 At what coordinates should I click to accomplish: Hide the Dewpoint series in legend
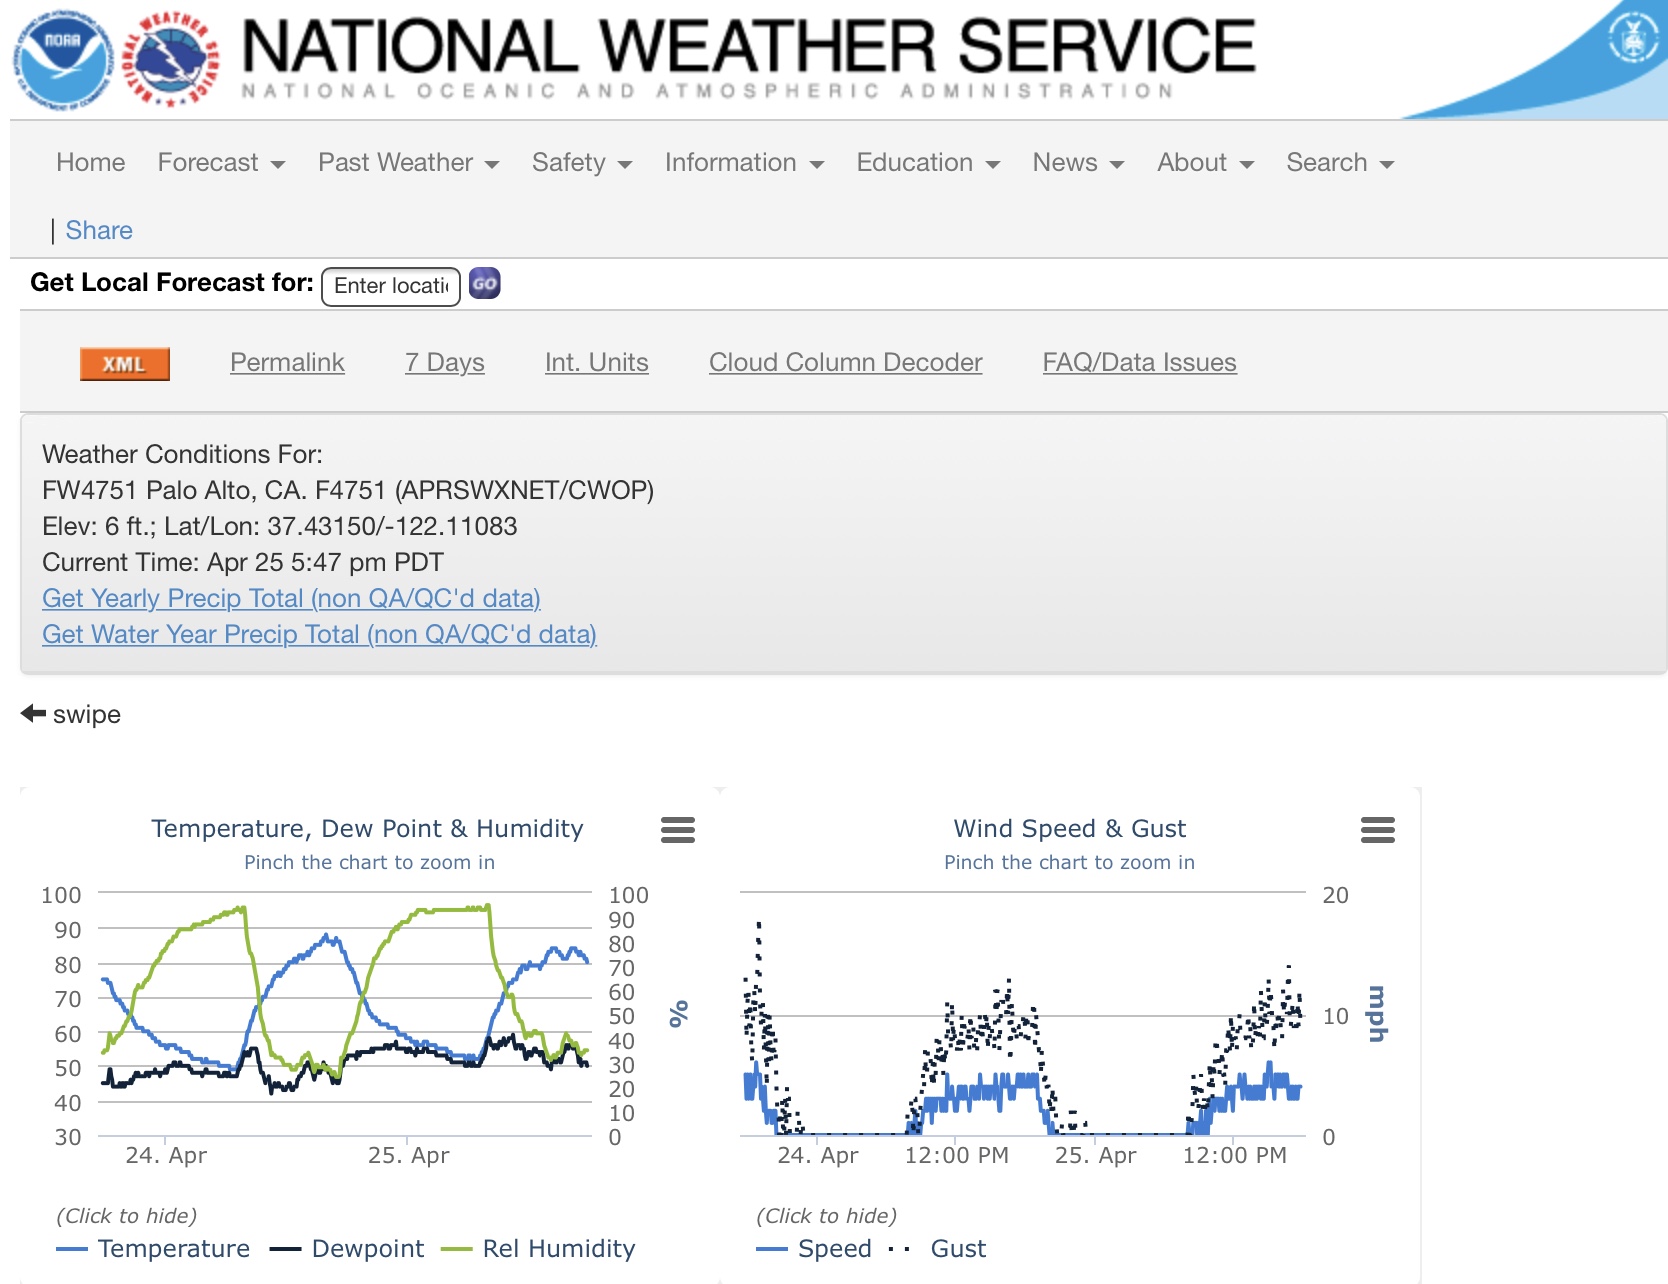click(347, 1248)
